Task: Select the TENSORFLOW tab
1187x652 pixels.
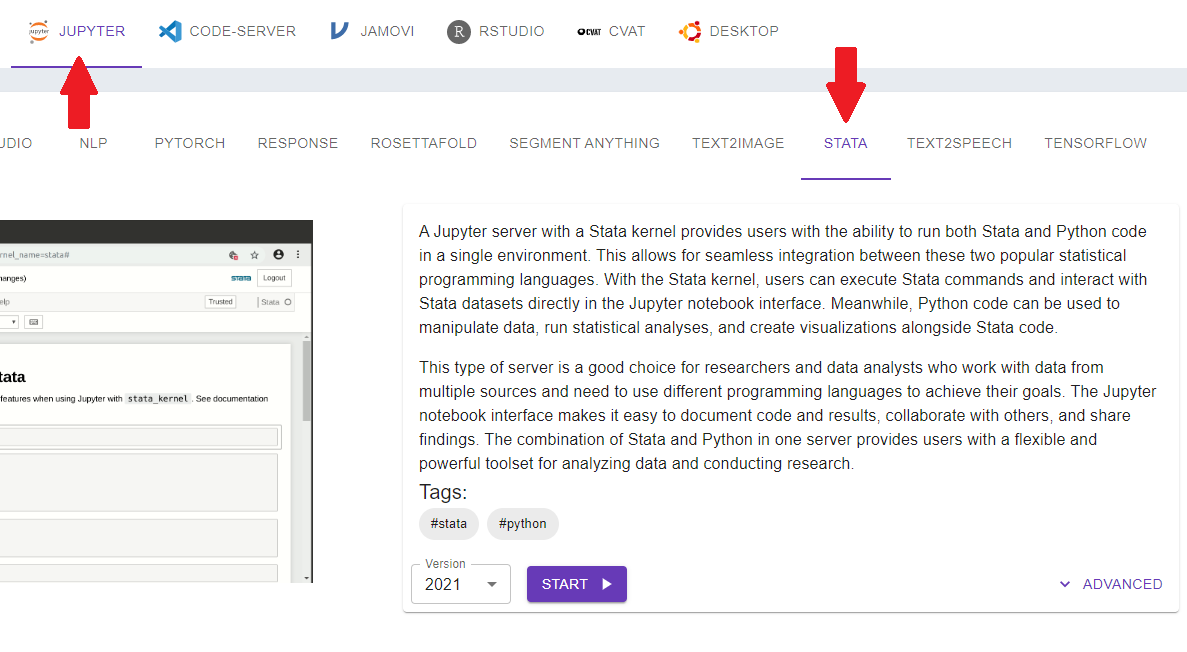Action: pos(1095,143)
